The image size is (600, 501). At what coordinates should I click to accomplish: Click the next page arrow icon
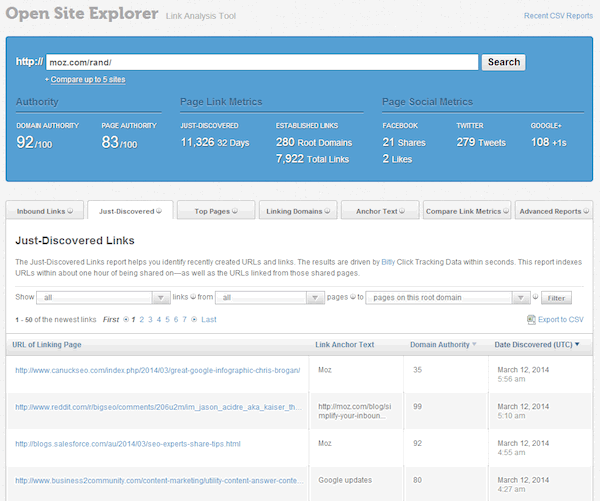click(x=194, y=319)
